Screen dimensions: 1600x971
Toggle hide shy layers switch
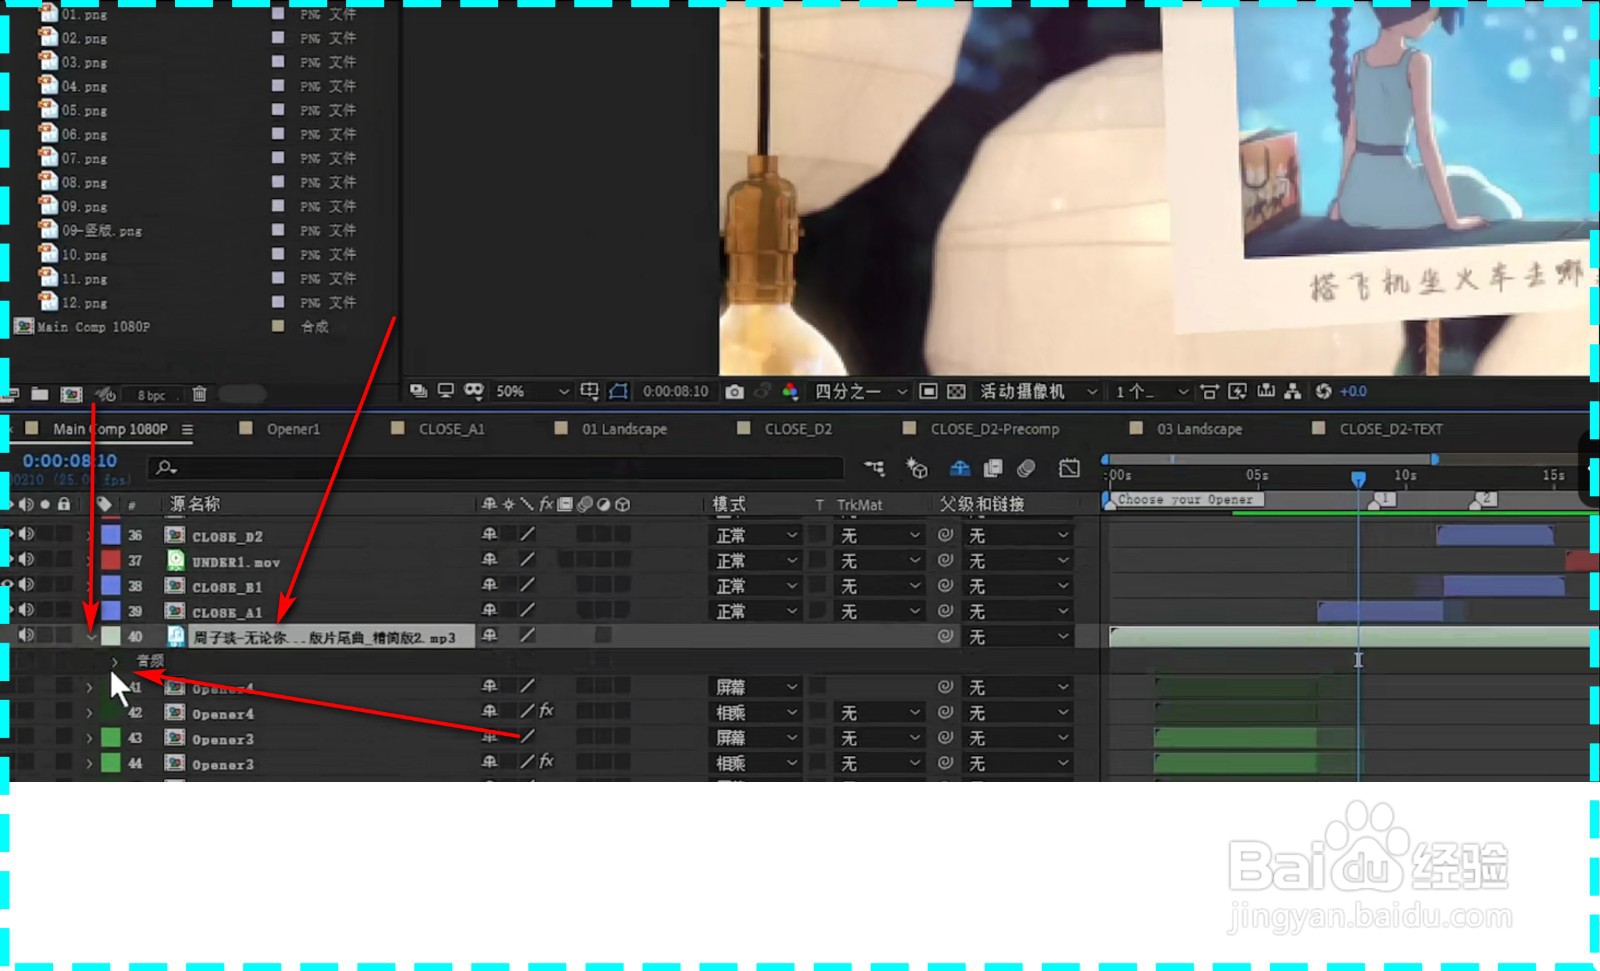(x=960, y=467)
